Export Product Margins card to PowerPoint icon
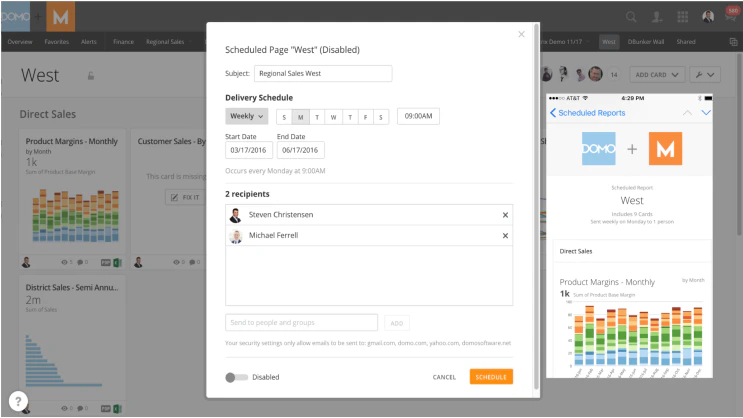743x418 pixels. [106, 263]
